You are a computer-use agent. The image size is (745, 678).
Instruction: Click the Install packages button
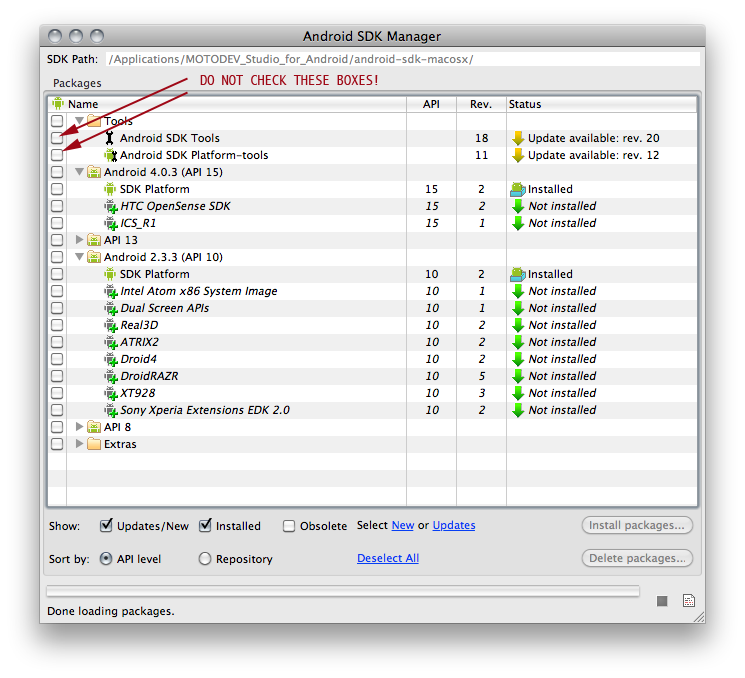pos(637,525)
